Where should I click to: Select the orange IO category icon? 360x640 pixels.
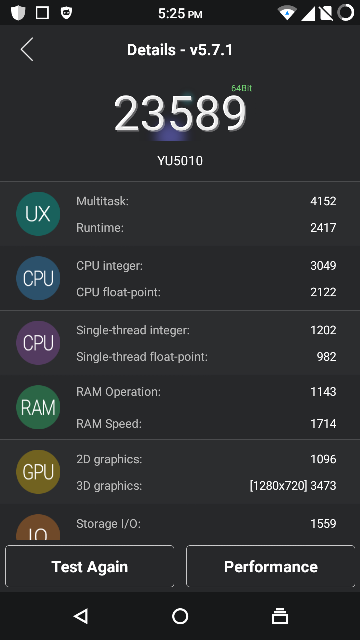[x=38, y=527]
